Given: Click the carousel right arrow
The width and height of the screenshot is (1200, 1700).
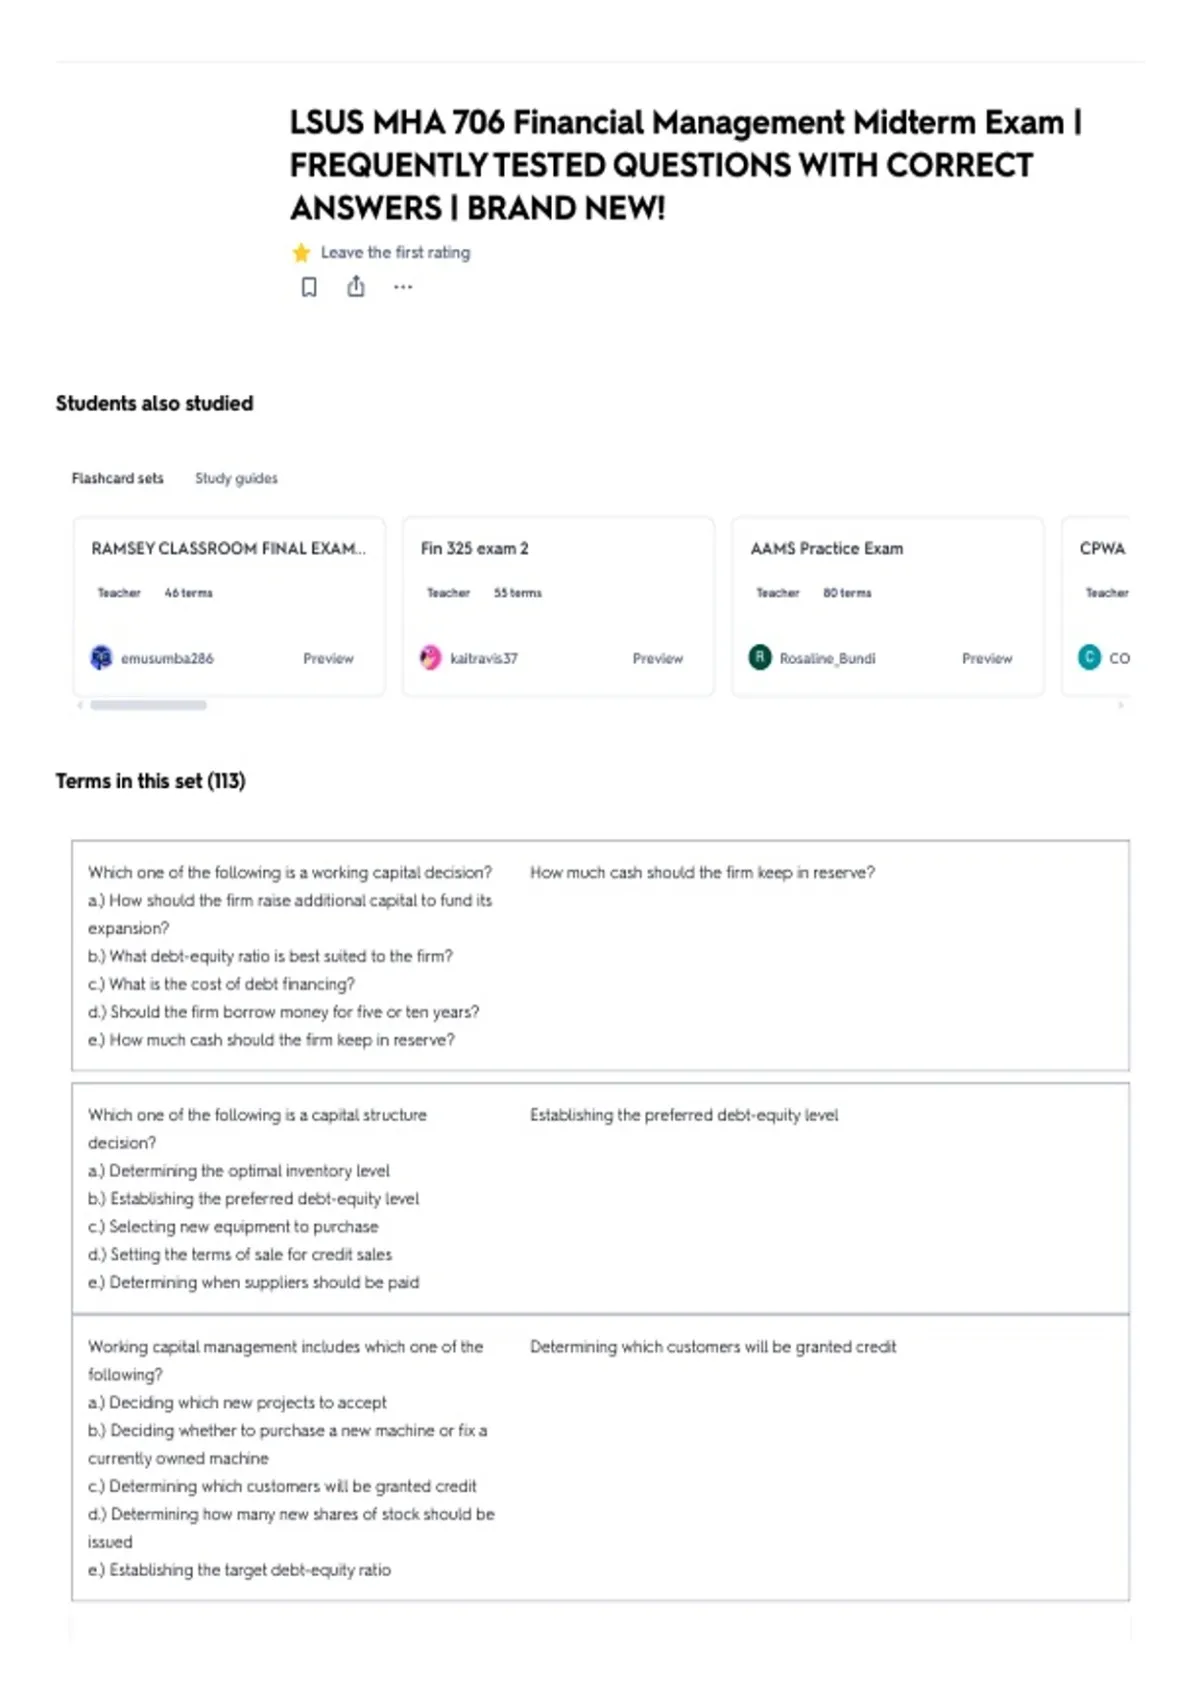Looking at the screenshot, I should point(1121,705).
